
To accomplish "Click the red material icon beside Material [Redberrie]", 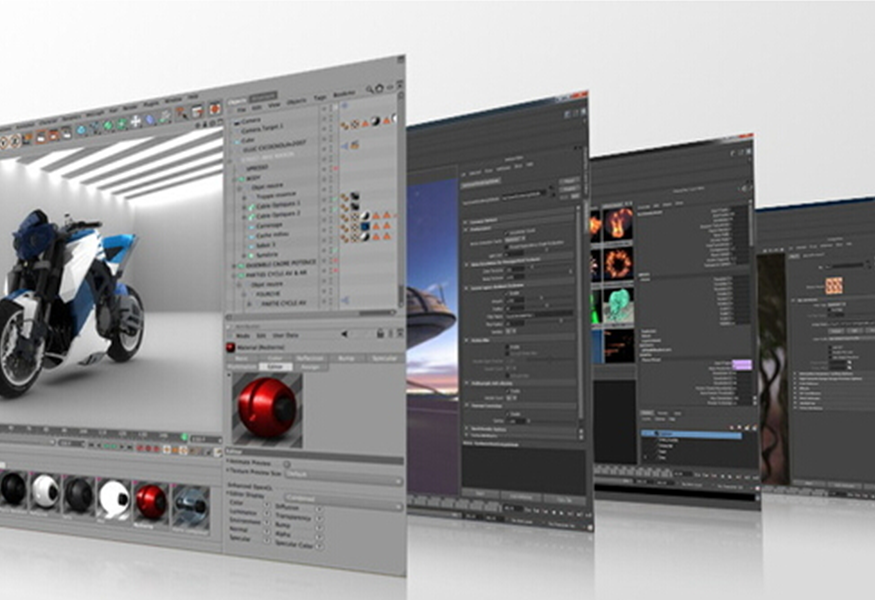I will click(x=230, y=348).
